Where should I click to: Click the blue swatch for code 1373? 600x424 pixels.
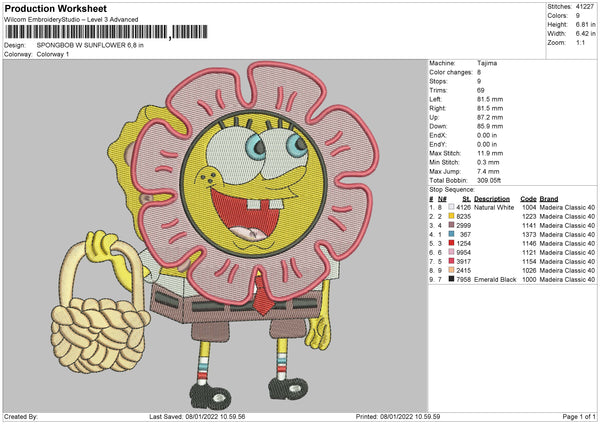[452, 234]
